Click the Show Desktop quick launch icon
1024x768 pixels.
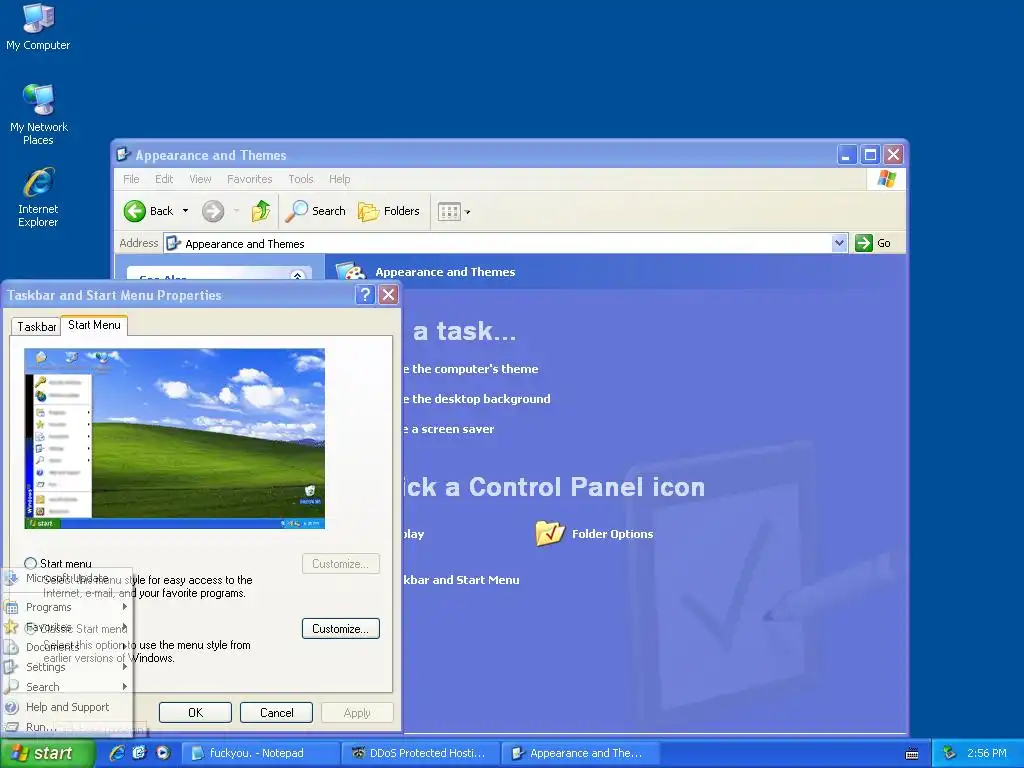pyautogui.click(x=139, y=753)
